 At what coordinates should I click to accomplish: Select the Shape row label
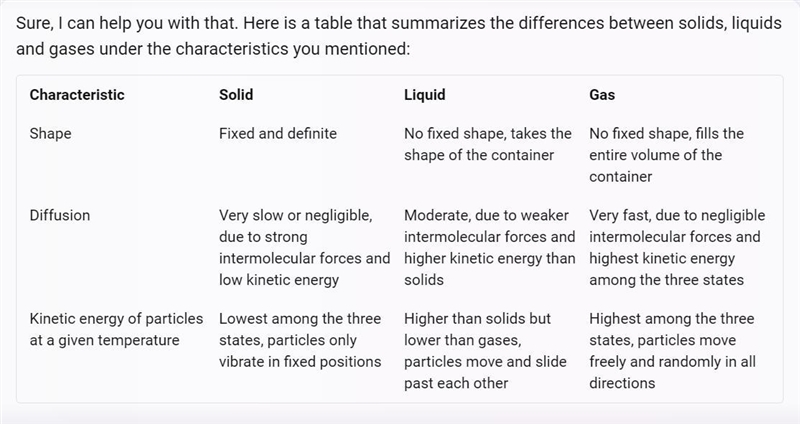coord(51,134)
